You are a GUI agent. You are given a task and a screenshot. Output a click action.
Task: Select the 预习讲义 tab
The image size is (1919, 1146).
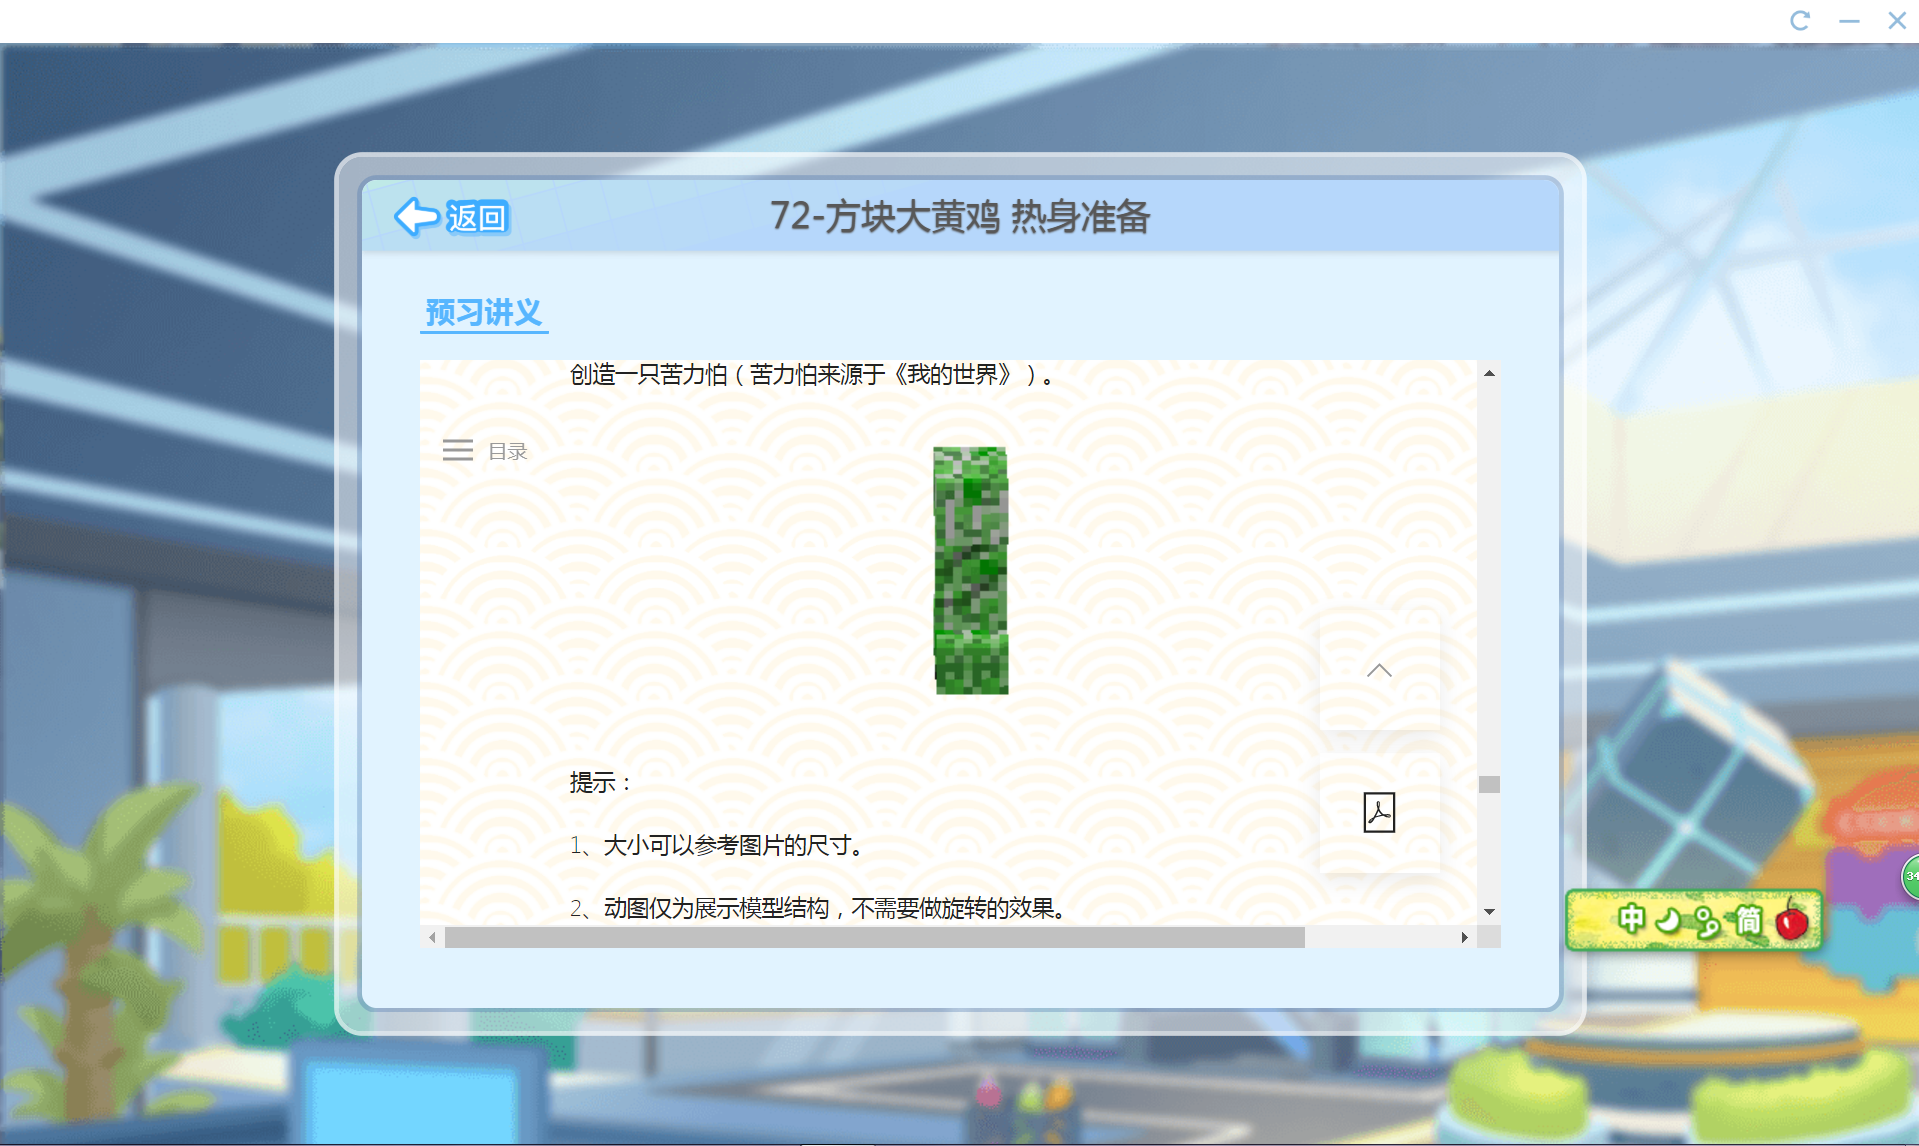pos(484,313)
